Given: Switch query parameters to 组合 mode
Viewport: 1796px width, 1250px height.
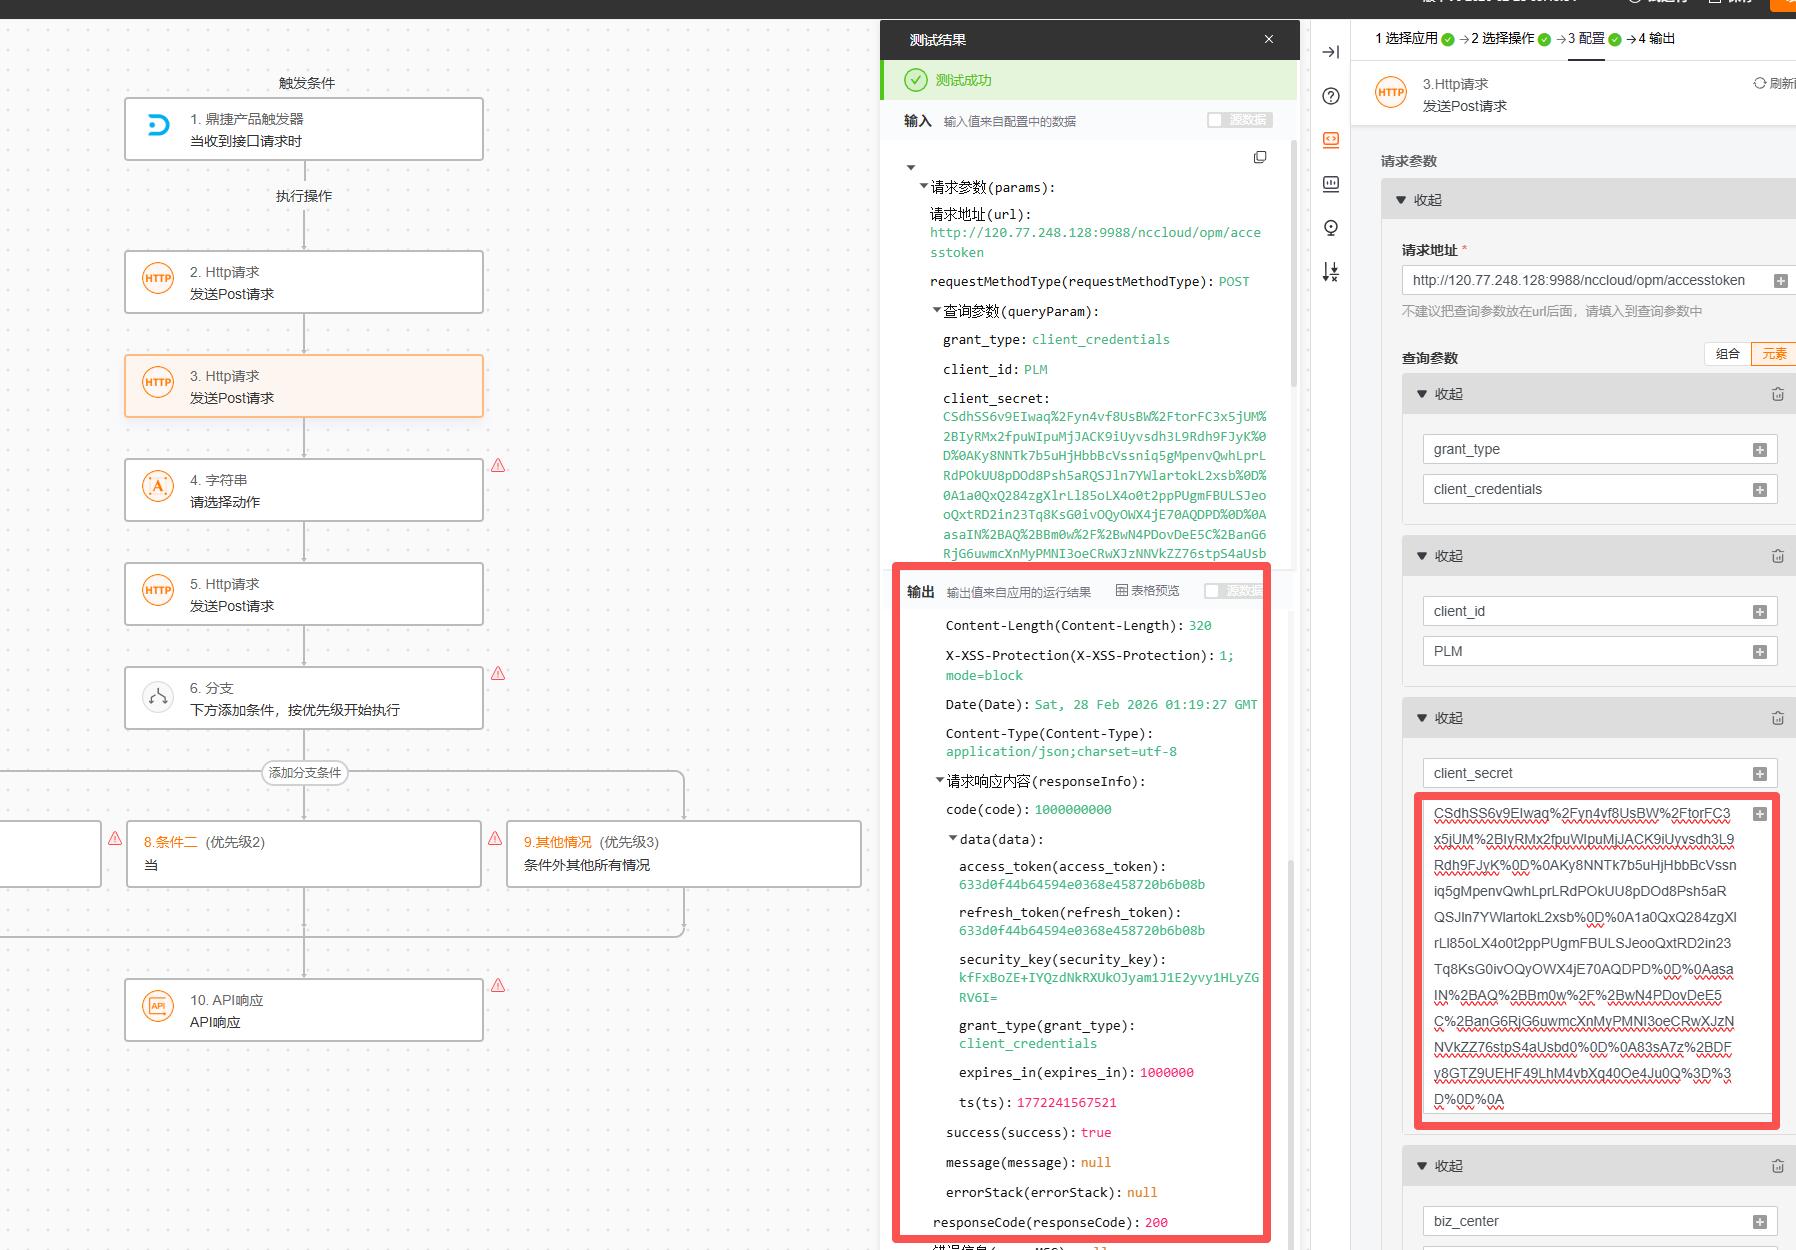Looking at the screenshot, I should 1727,354.
